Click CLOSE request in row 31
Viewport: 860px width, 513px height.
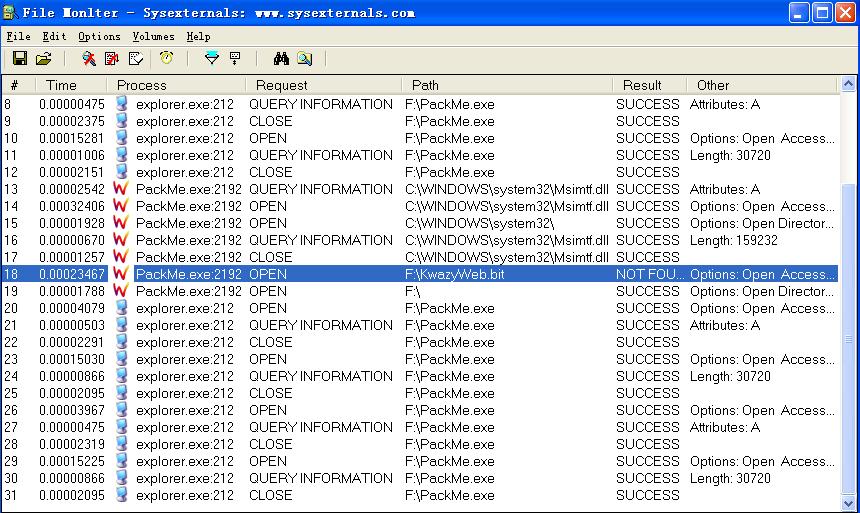pyautogui.click(x=270, y=495)
